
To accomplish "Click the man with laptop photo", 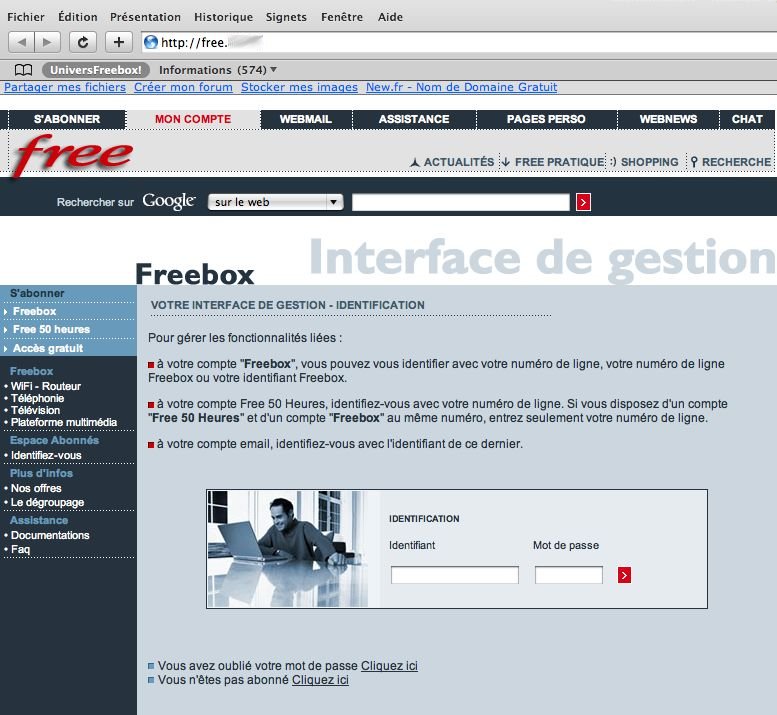I will [x=288, y=549].
